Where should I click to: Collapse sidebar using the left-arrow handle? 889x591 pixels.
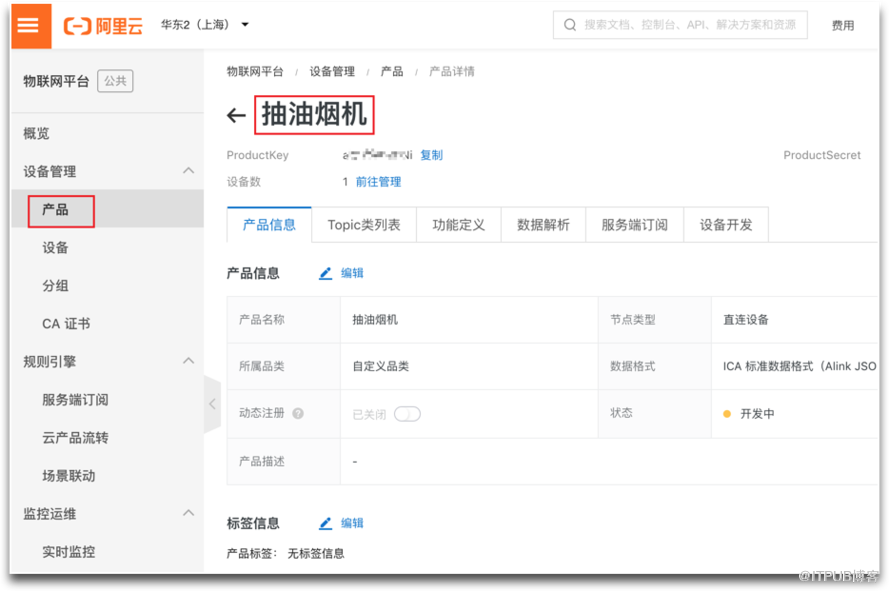pyautogui.click(x=212, y=404)
